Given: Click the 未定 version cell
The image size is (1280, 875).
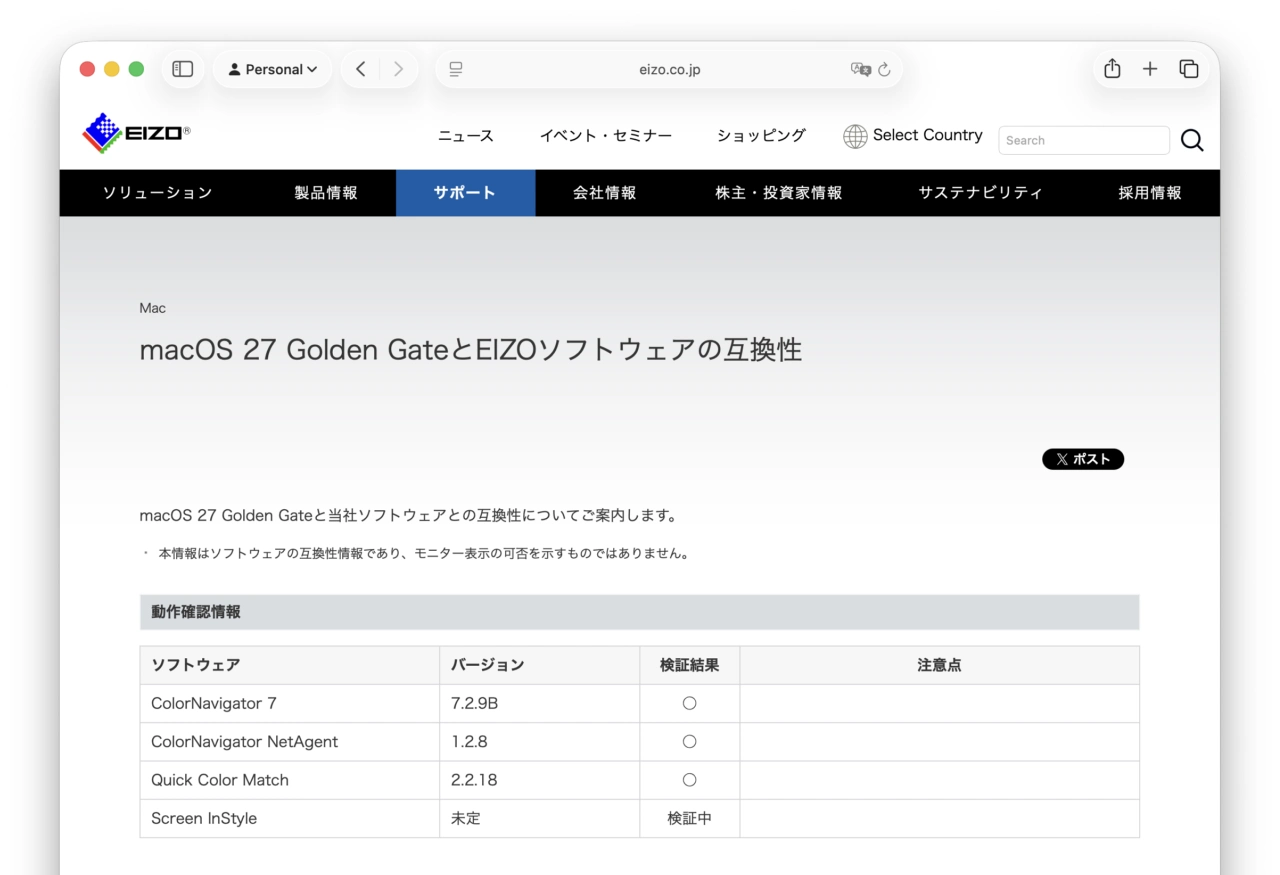Looking at the screenshot, I should (539, 818).
